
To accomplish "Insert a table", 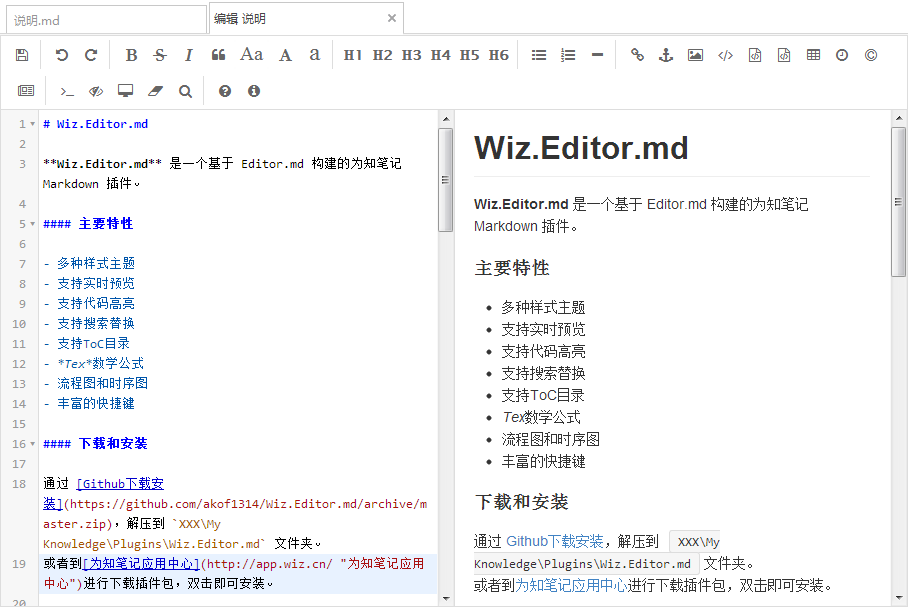I will pos(813,55).
